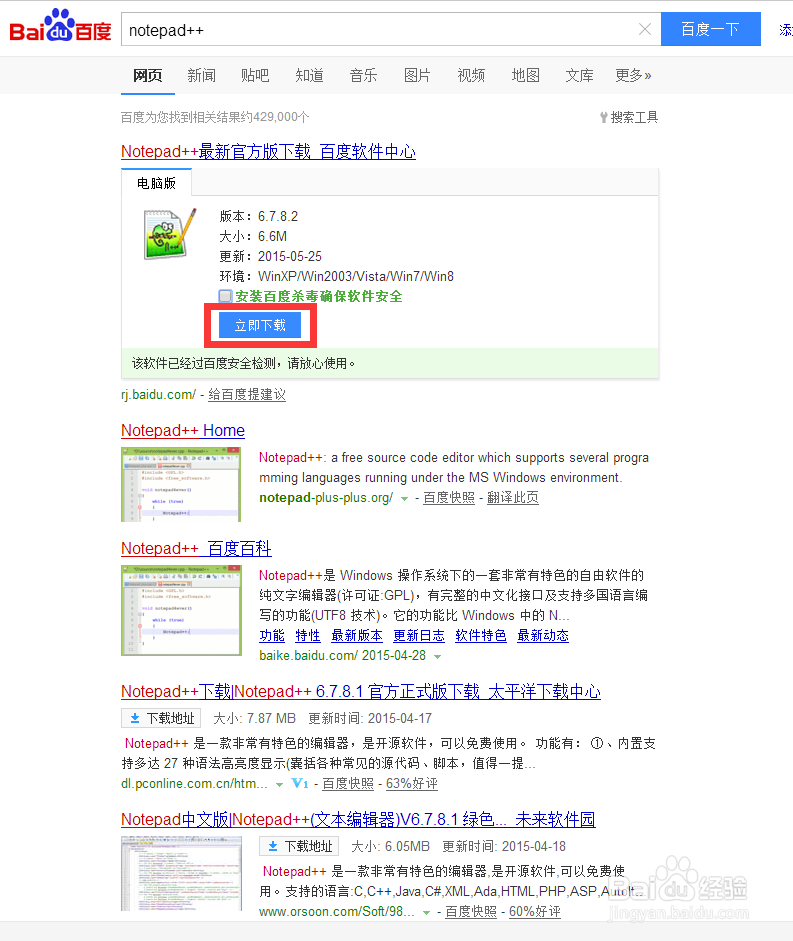
Task: Open the 文库 tab
Action: click(x=579, y=76)
